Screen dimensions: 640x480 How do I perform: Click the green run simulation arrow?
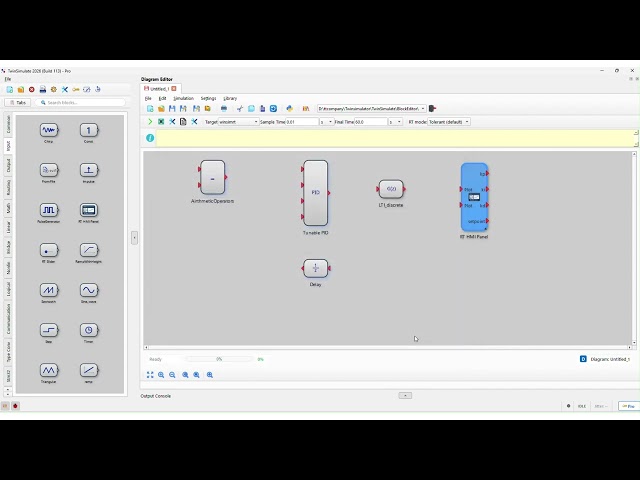(150, 122)
